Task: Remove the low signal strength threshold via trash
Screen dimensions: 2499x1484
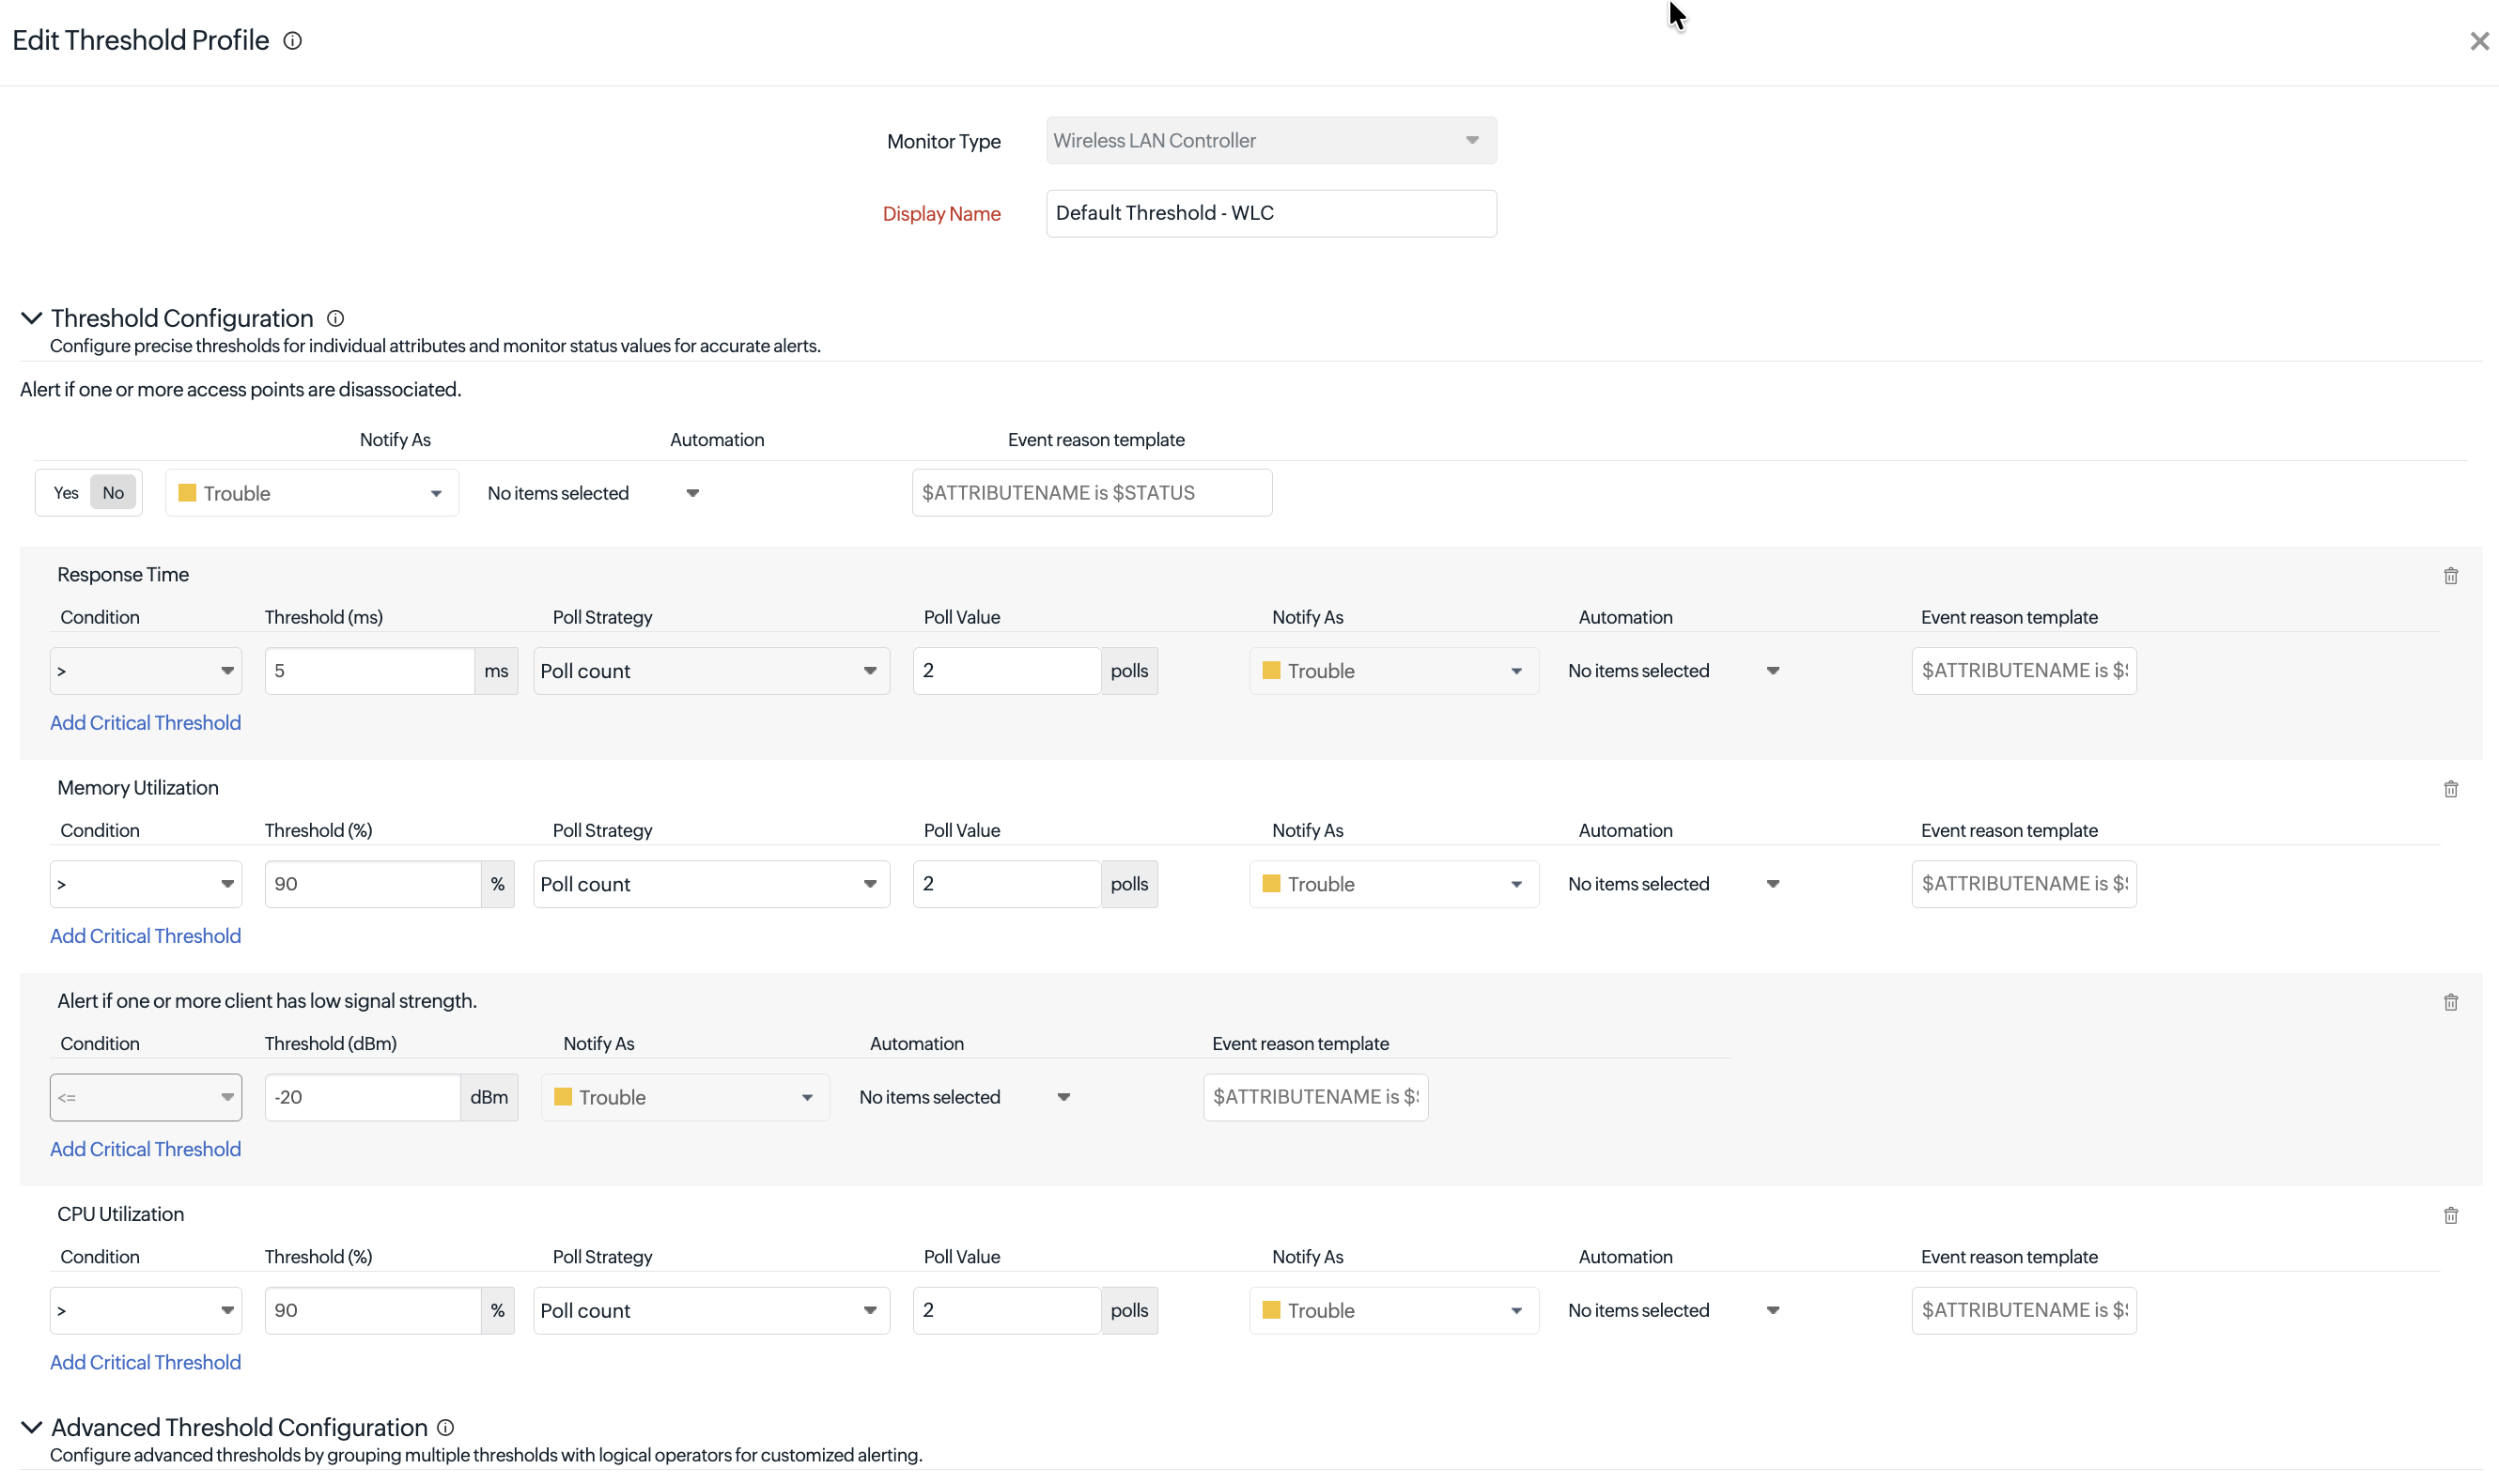Action: point(2450,1002)
